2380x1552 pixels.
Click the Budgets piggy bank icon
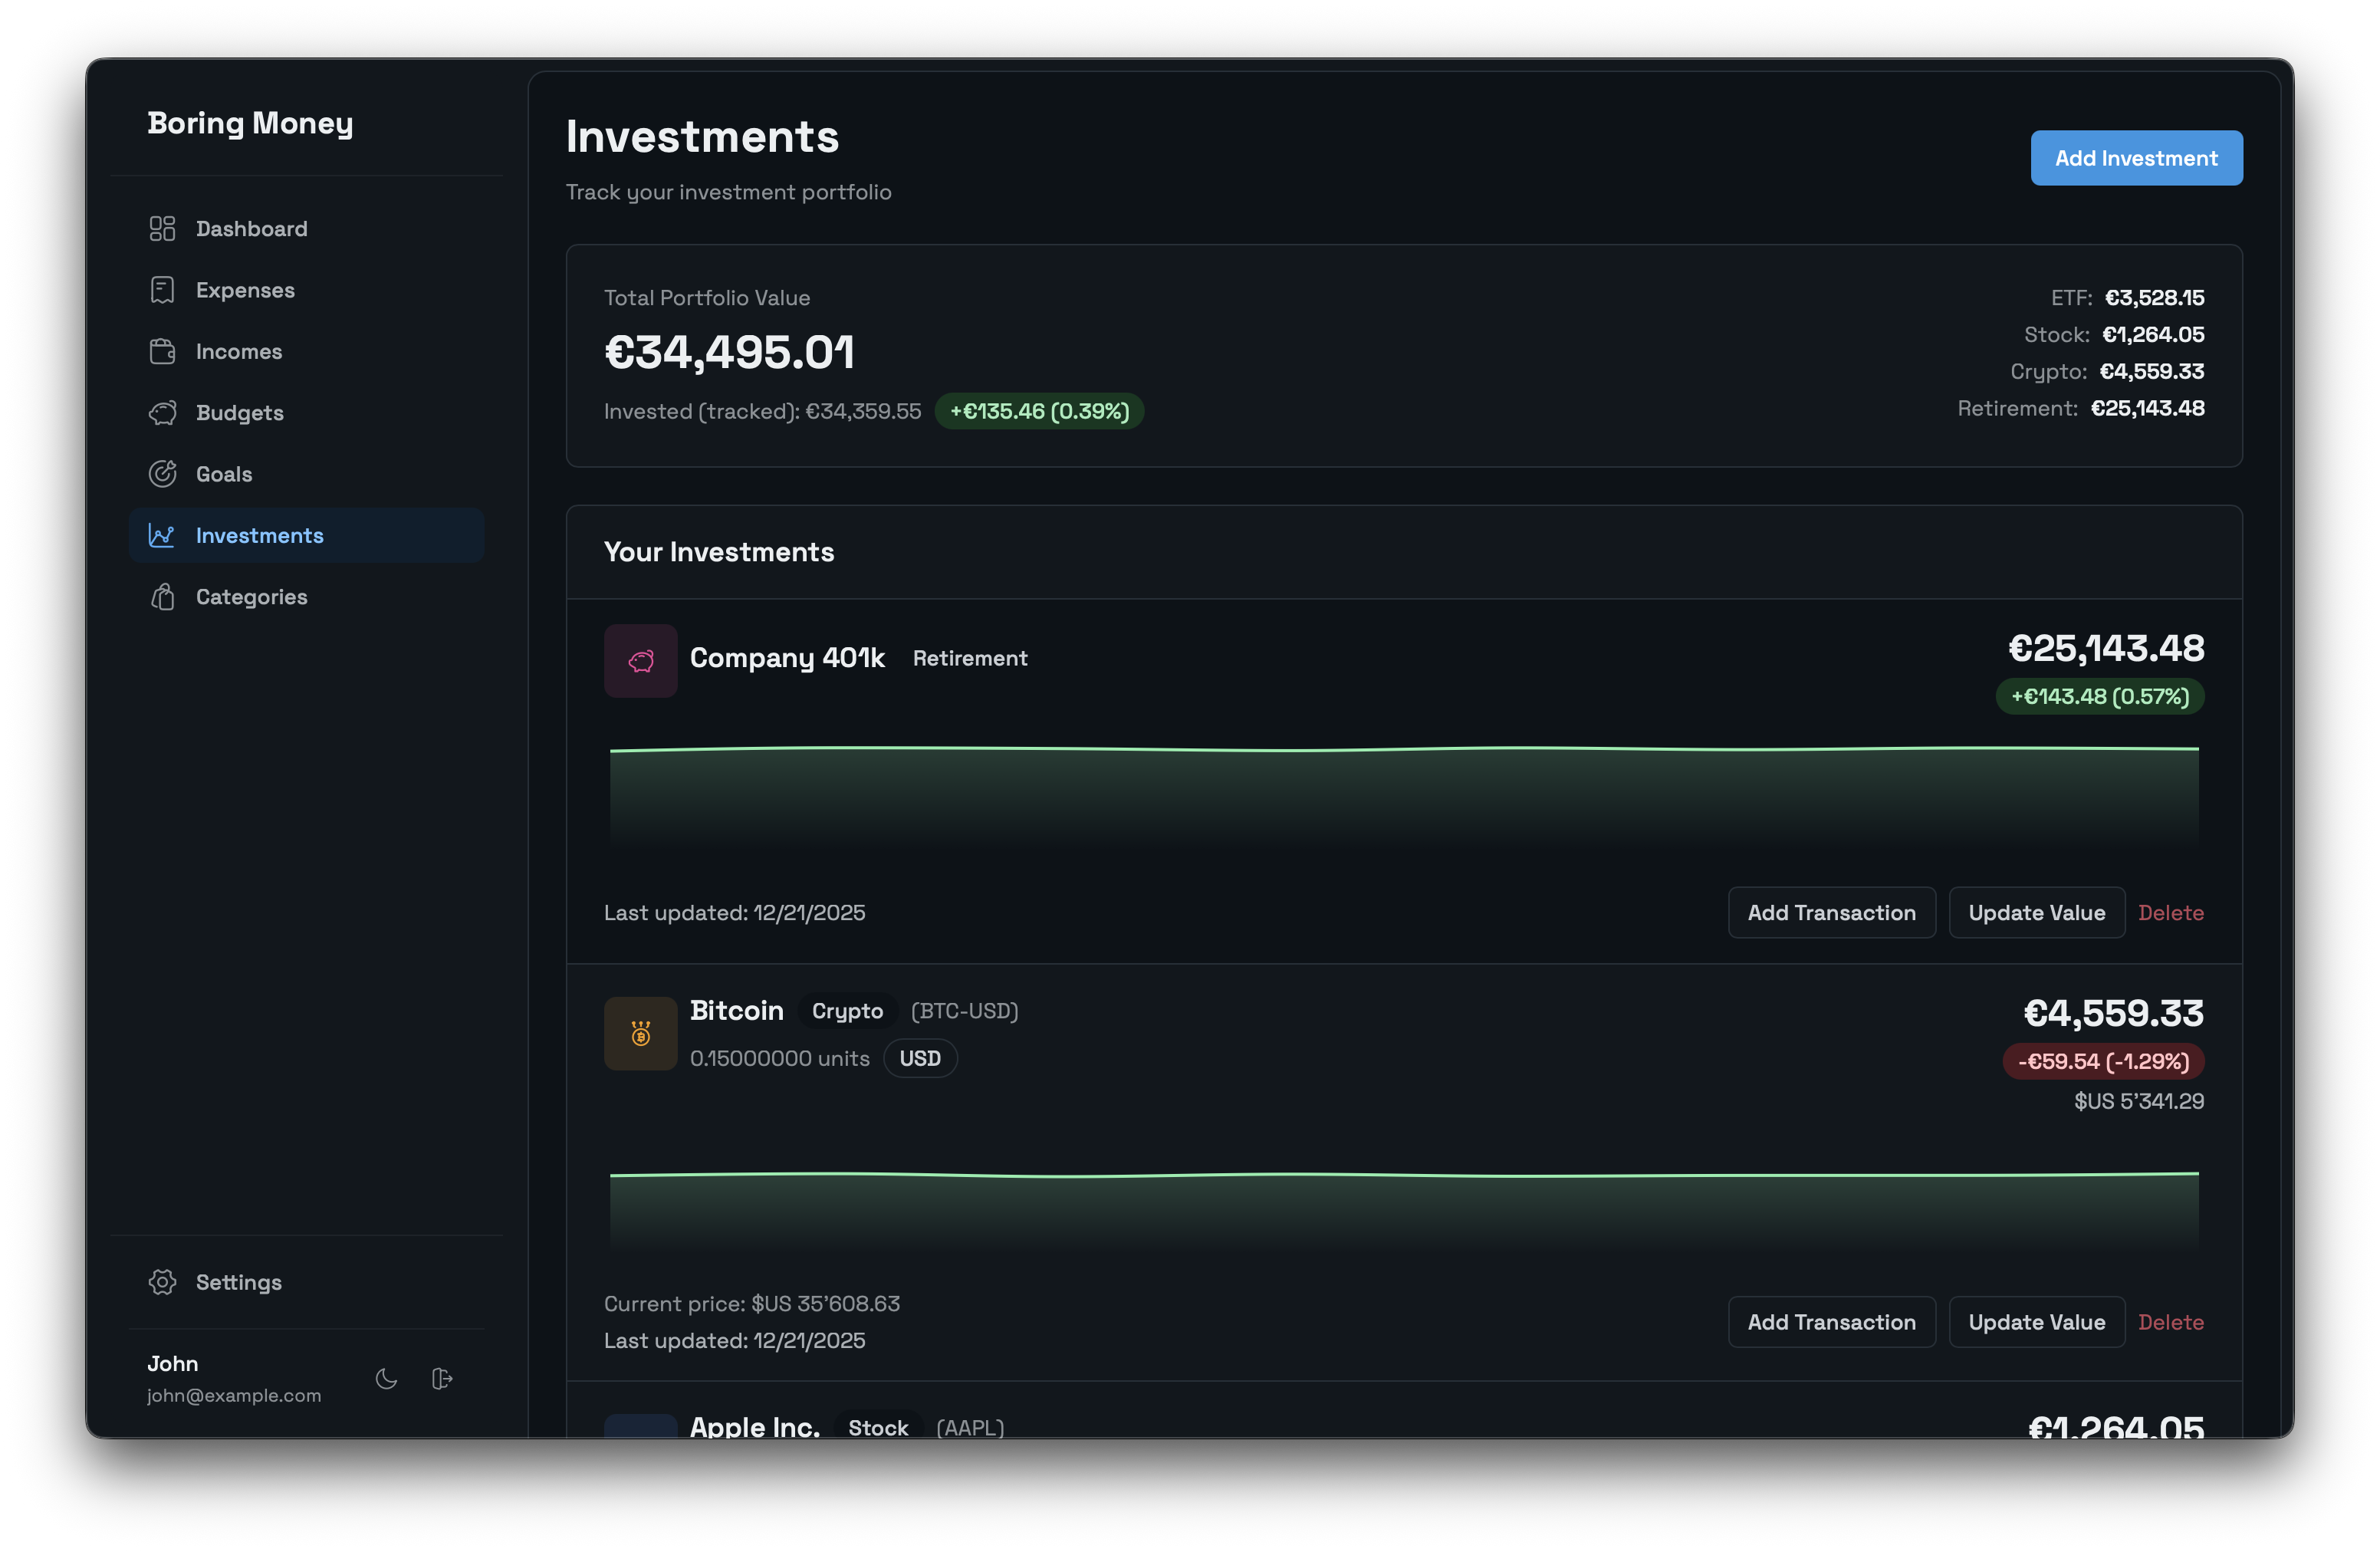[162, 413]
